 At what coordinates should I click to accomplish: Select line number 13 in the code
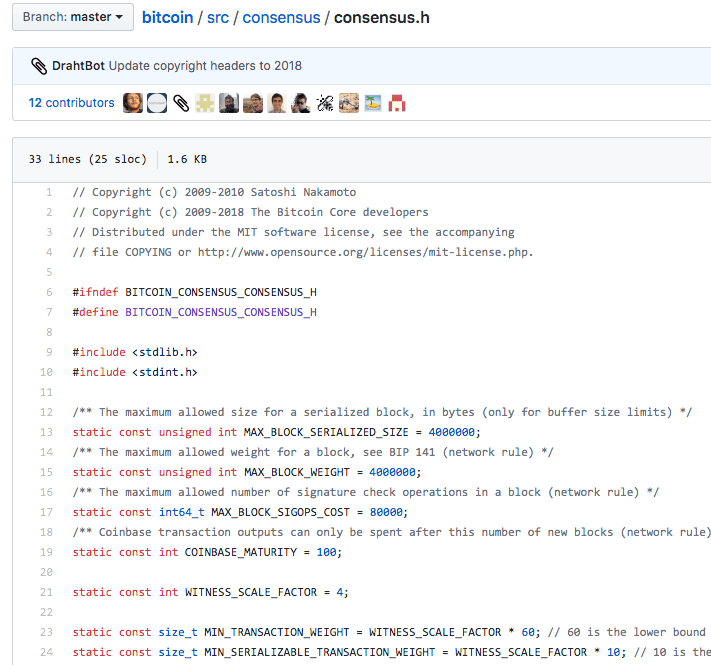48,432
